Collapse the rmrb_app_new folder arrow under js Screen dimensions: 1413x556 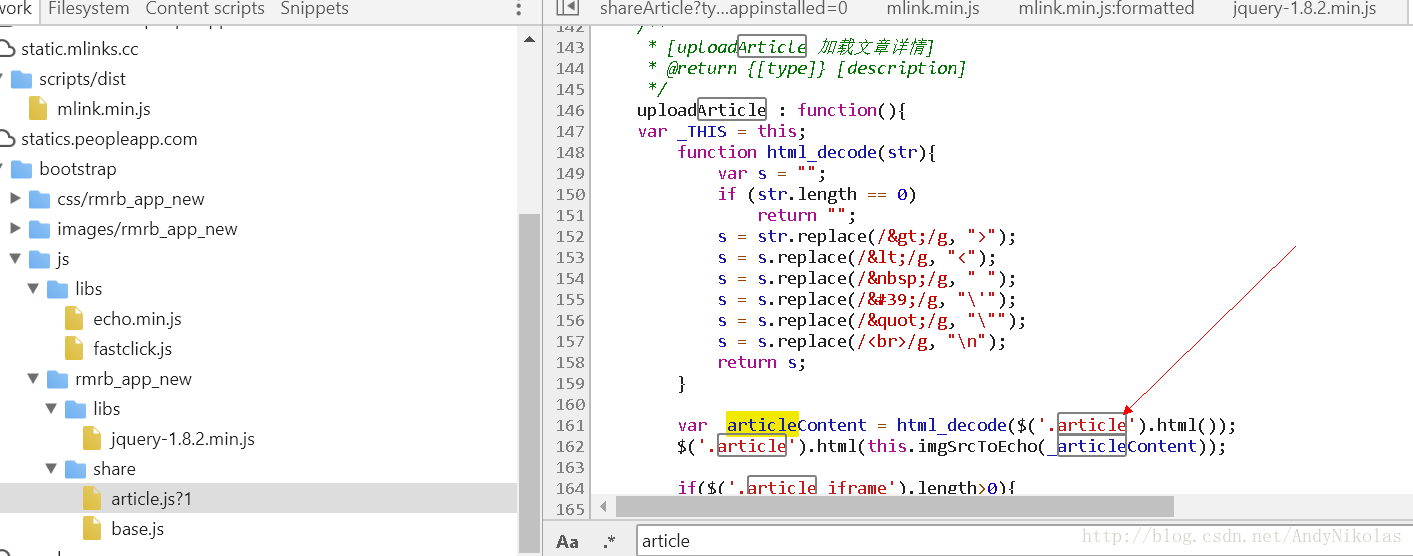pos(33,379)
